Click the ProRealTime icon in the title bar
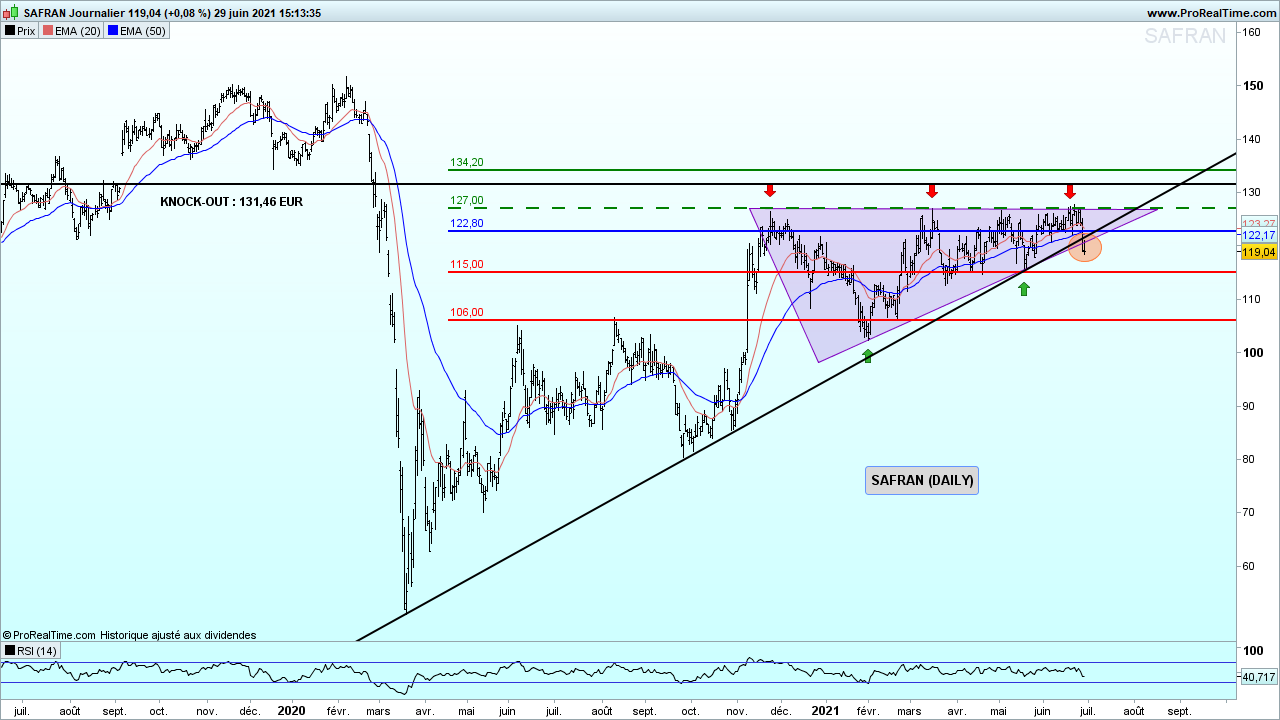This screenshot has height=720, width=1280. [x=13, y=13]
